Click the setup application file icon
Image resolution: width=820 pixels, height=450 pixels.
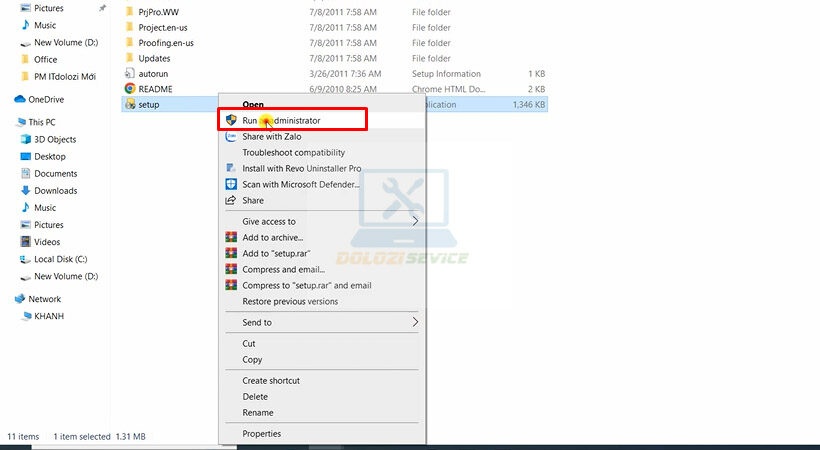(x=130, y=104)
